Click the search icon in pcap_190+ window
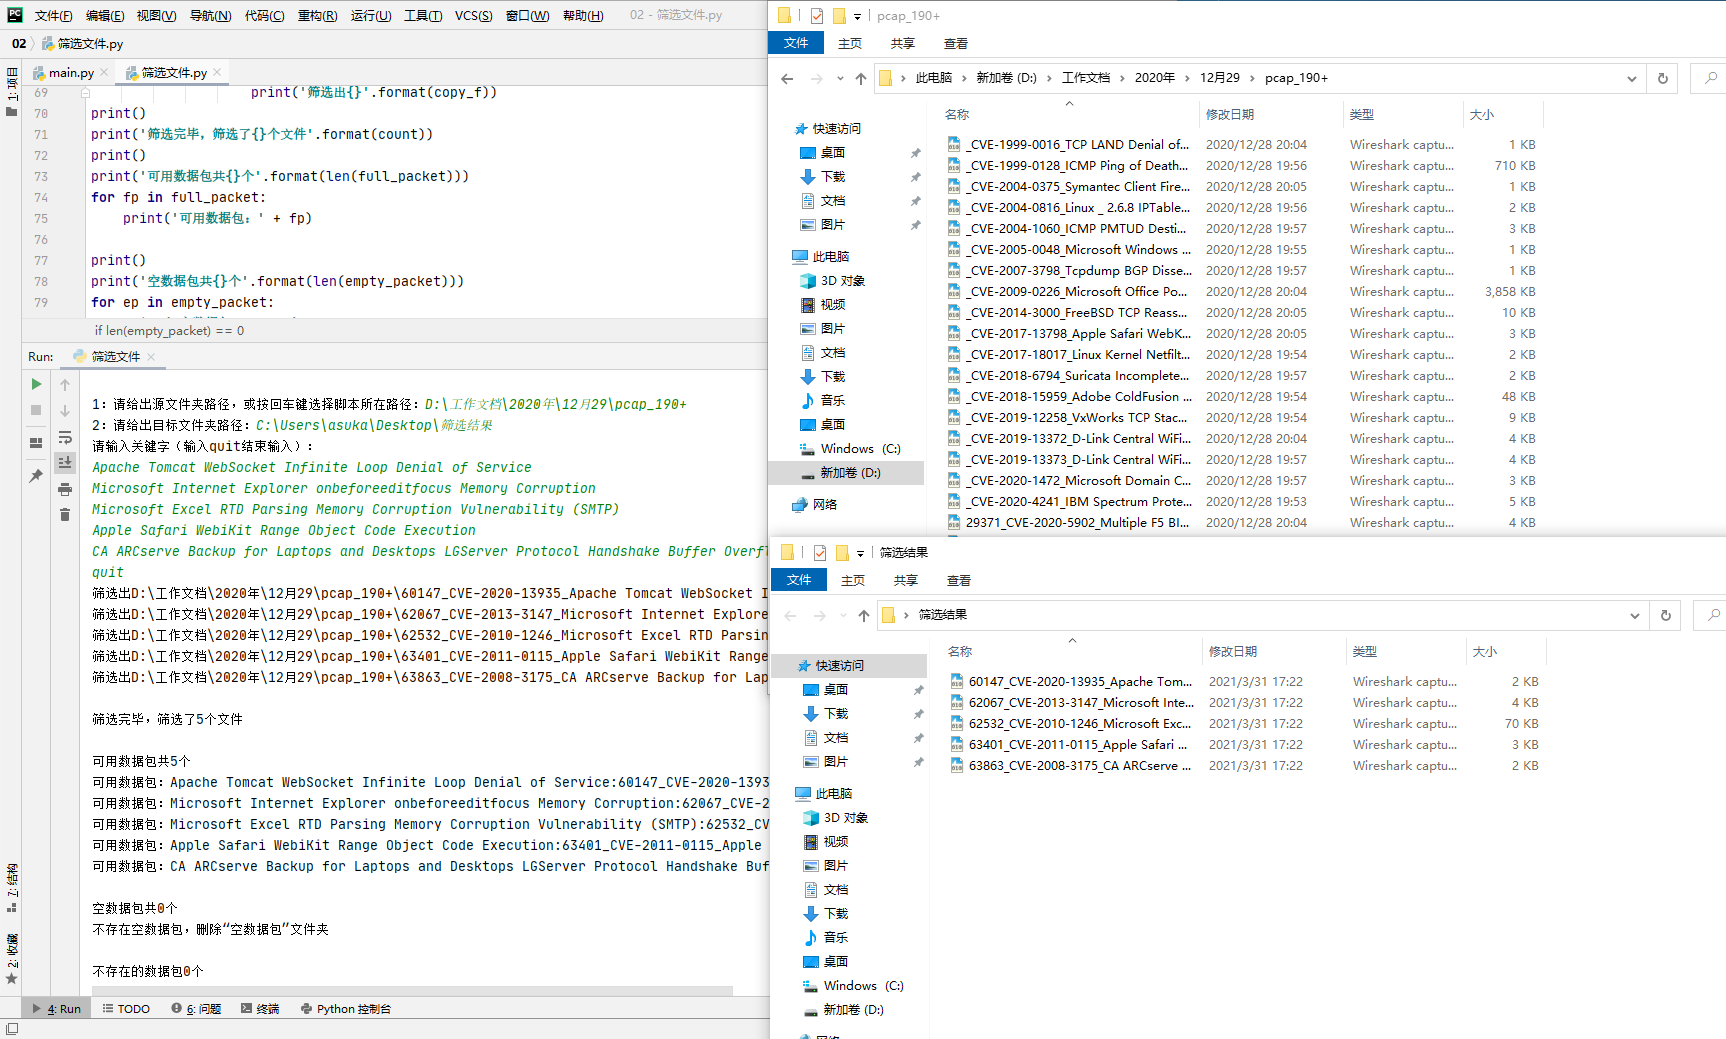1726x1039 pixels. tap(1711, 78)
